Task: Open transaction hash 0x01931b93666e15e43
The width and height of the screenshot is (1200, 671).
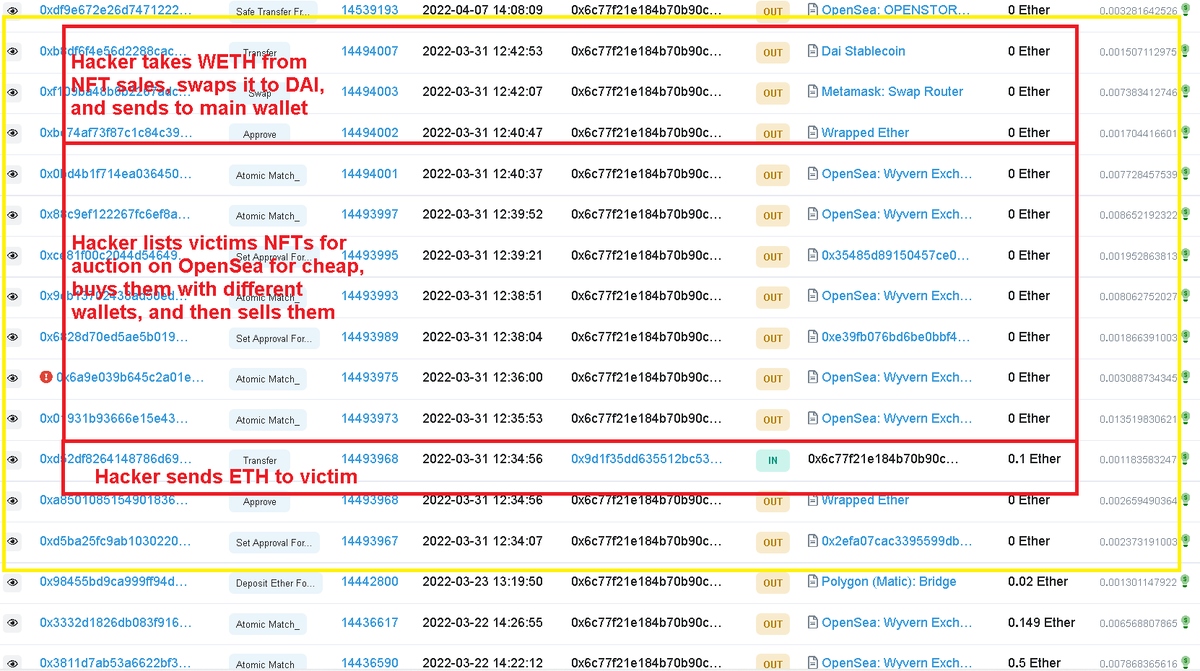Action: [114, 419]
